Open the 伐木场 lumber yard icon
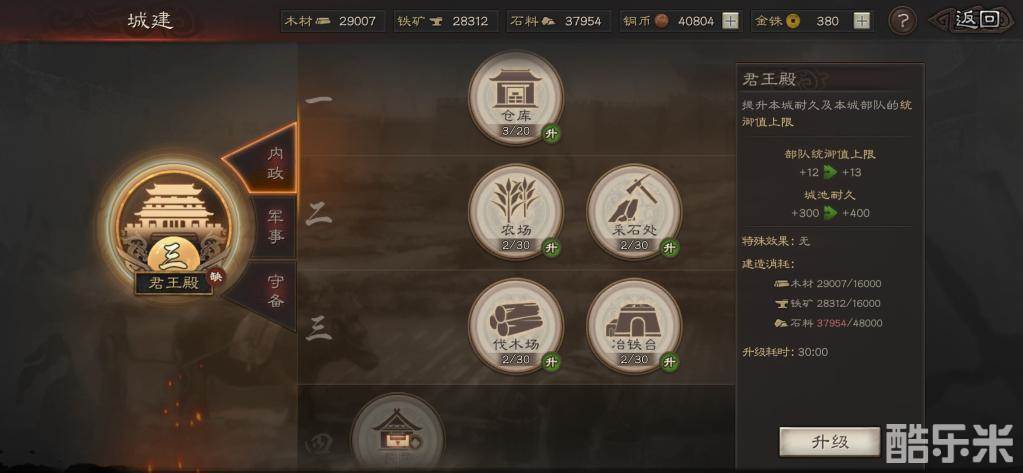This screenshot has width=1023, height=473. click(x=516, y=326)
